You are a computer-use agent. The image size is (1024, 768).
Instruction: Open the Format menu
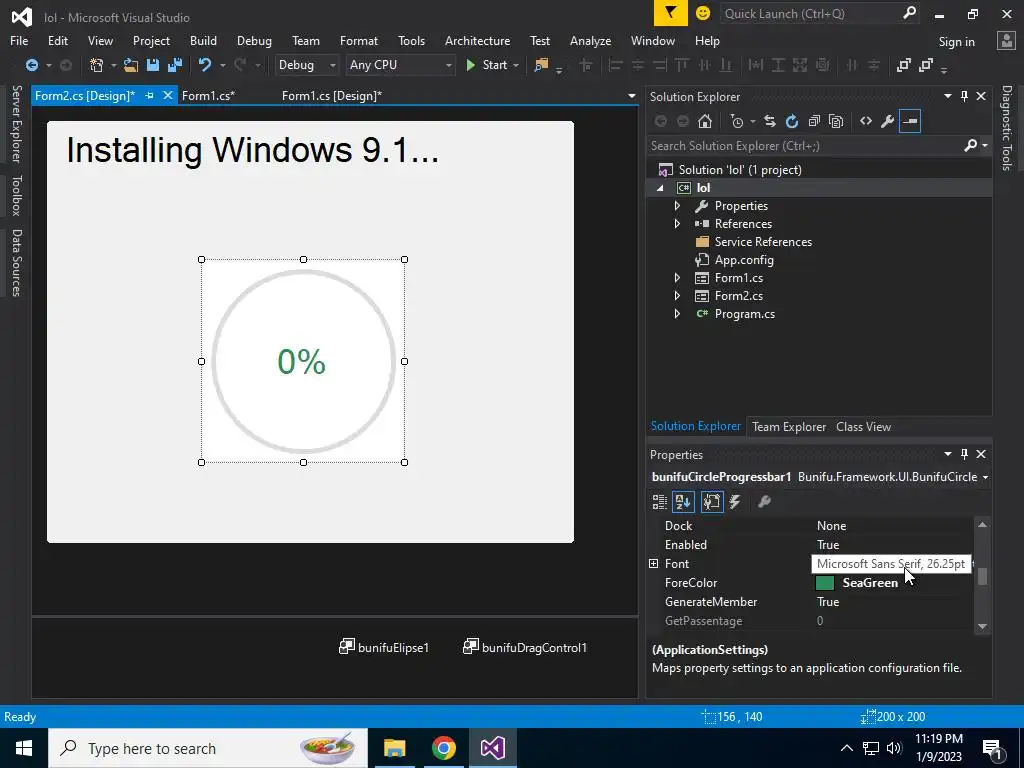[359, 40]
